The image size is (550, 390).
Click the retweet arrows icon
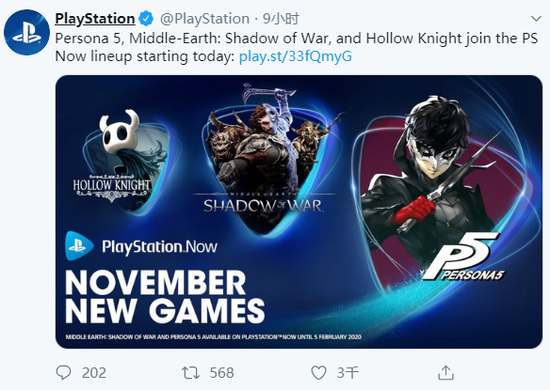click(x=190, y=373)
